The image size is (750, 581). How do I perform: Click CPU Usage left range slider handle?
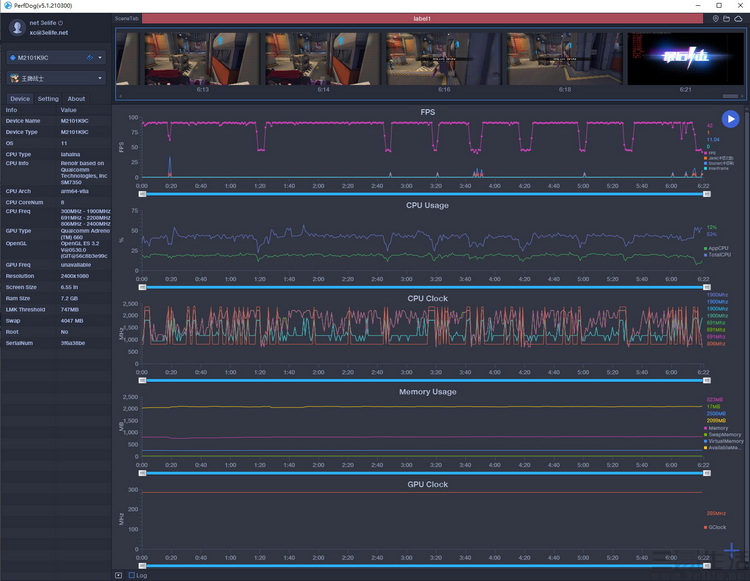click(142, 287)
